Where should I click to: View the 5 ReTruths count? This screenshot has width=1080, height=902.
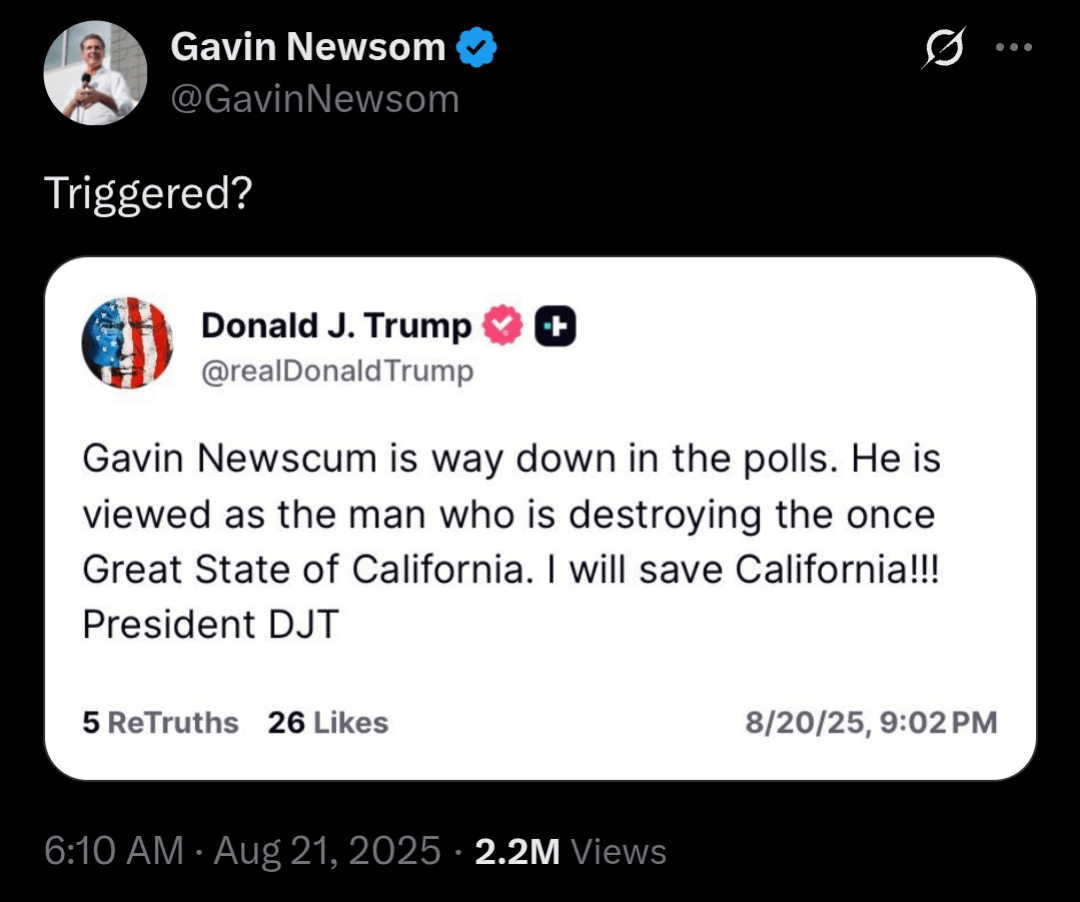(160, 723)
